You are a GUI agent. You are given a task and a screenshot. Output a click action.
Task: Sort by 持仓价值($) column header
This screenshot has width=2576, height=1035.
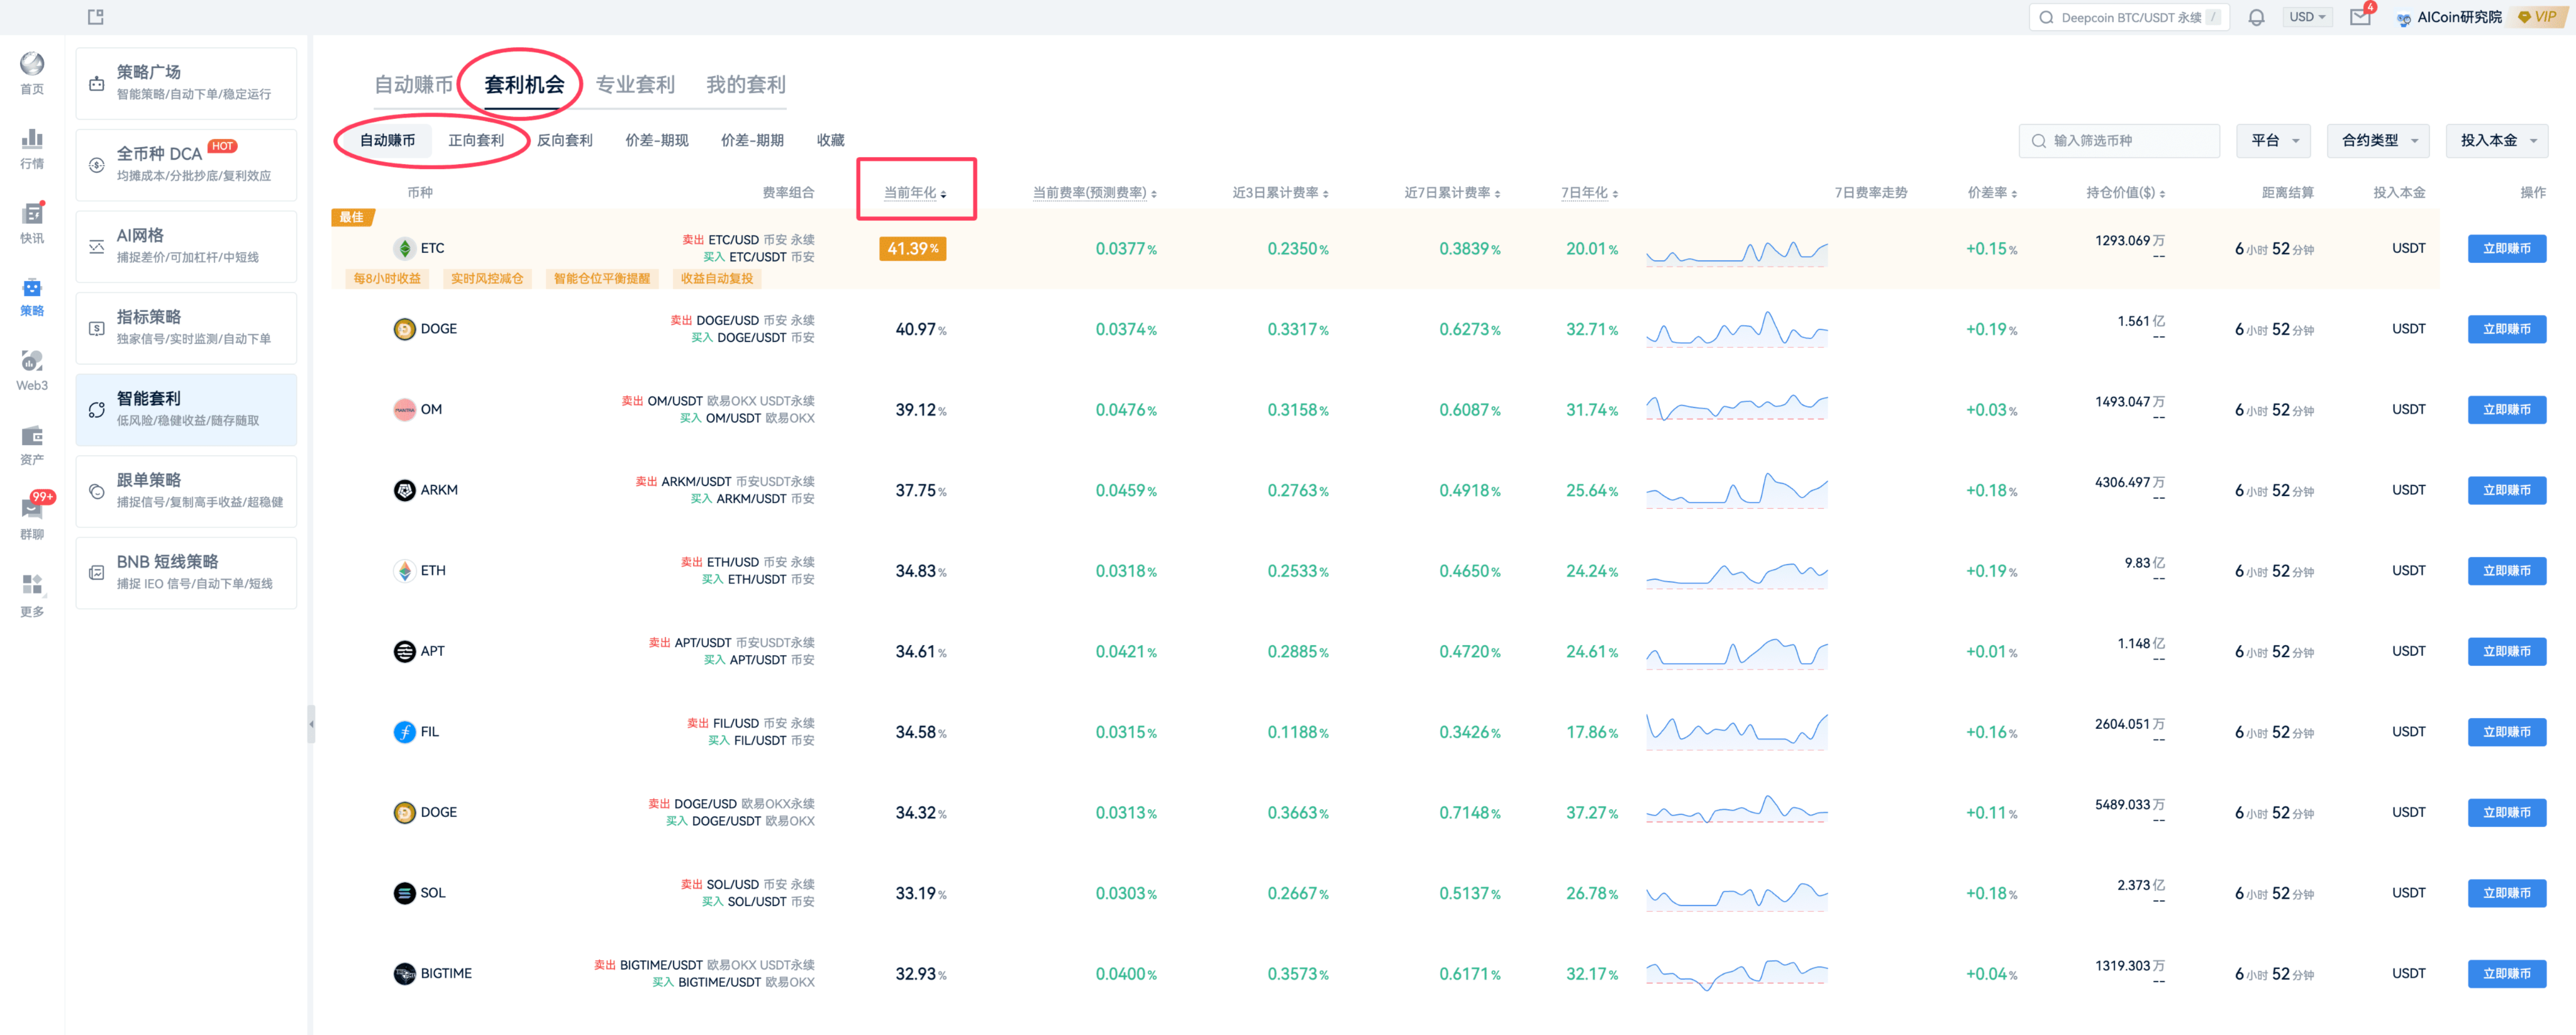pyautogui.click(x=2125, y=192)
